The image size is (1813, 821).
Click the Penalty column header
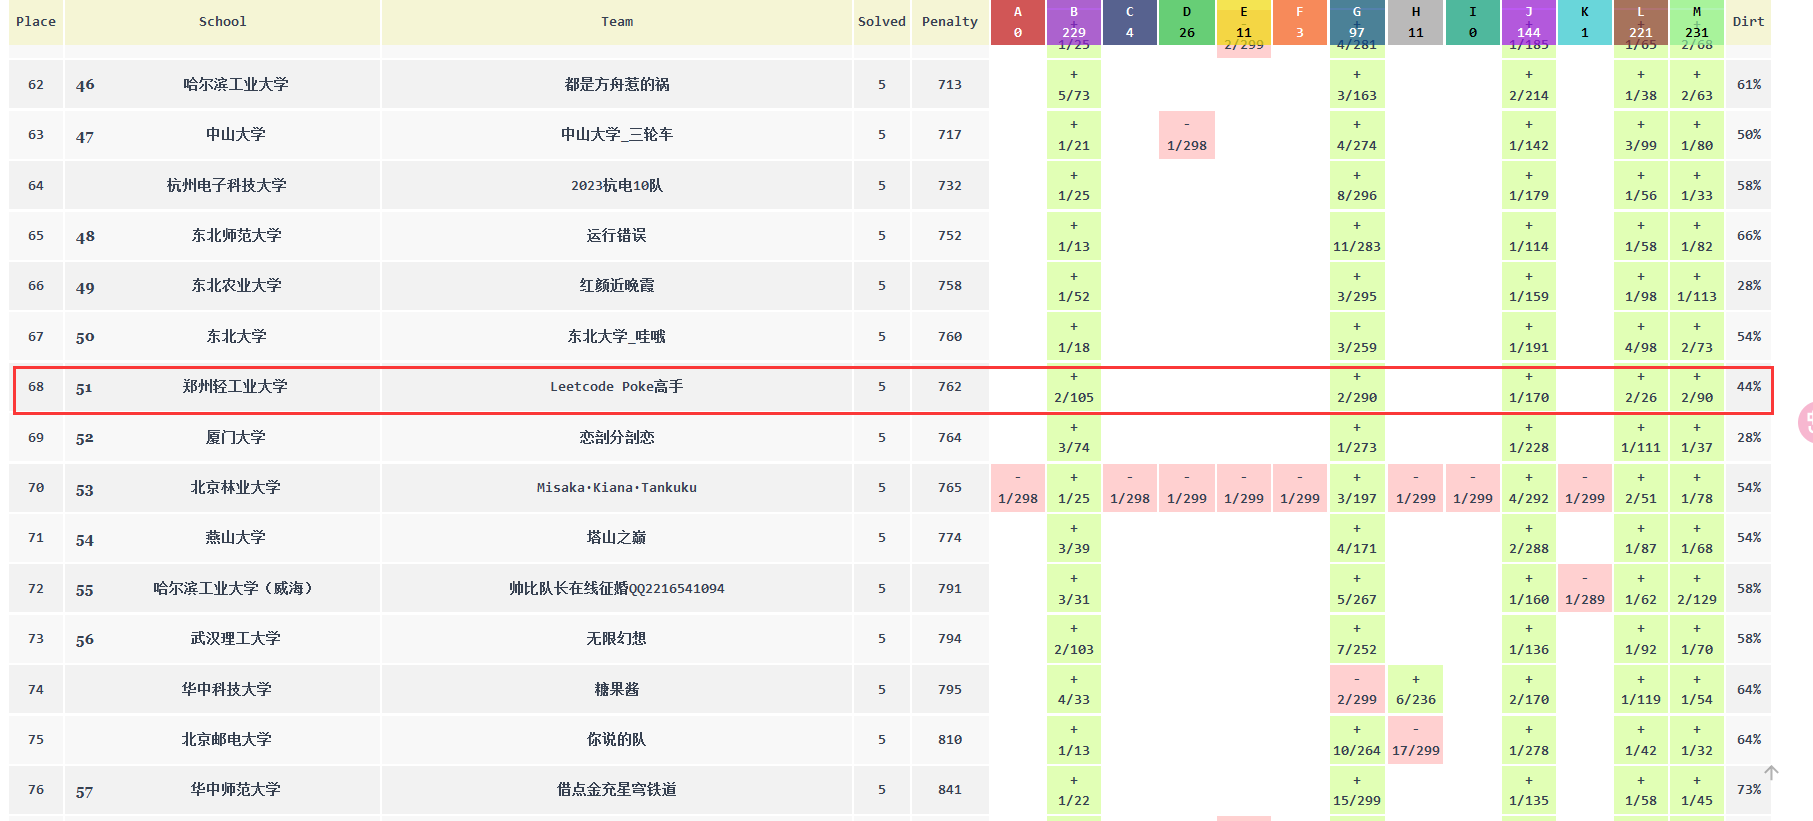click(950, 22)
